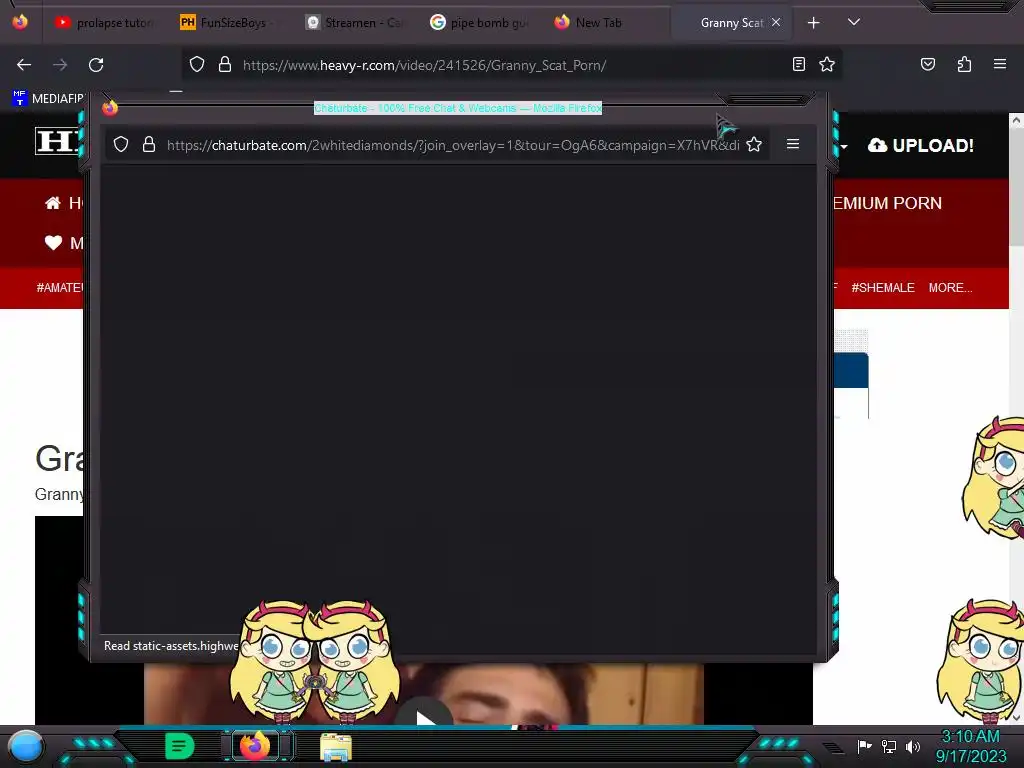Open the MORE... tags link
1024x768 pixels.
(x=950, y=288)
